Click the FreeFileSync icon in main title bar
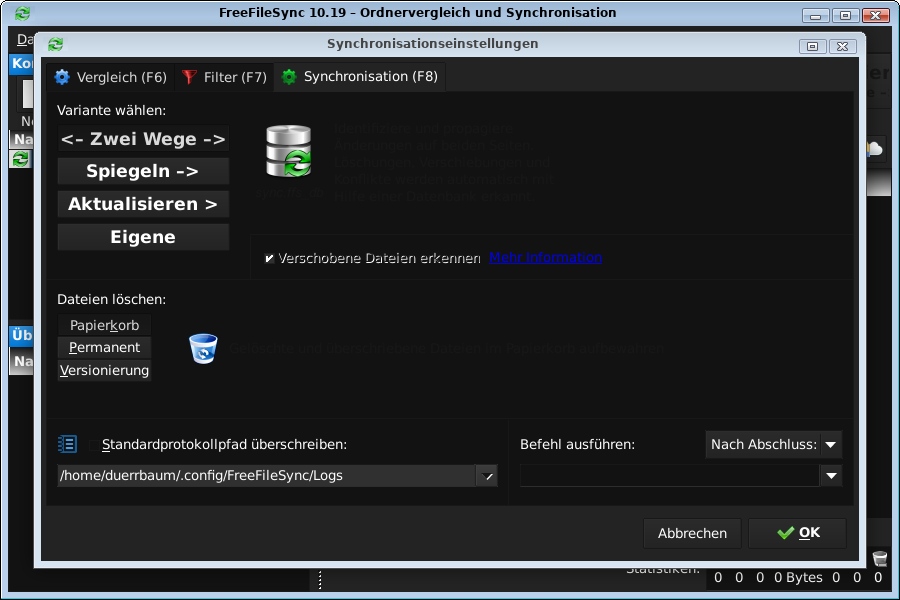The height and width of the screenshot is (600, 900). coord(22,13)
